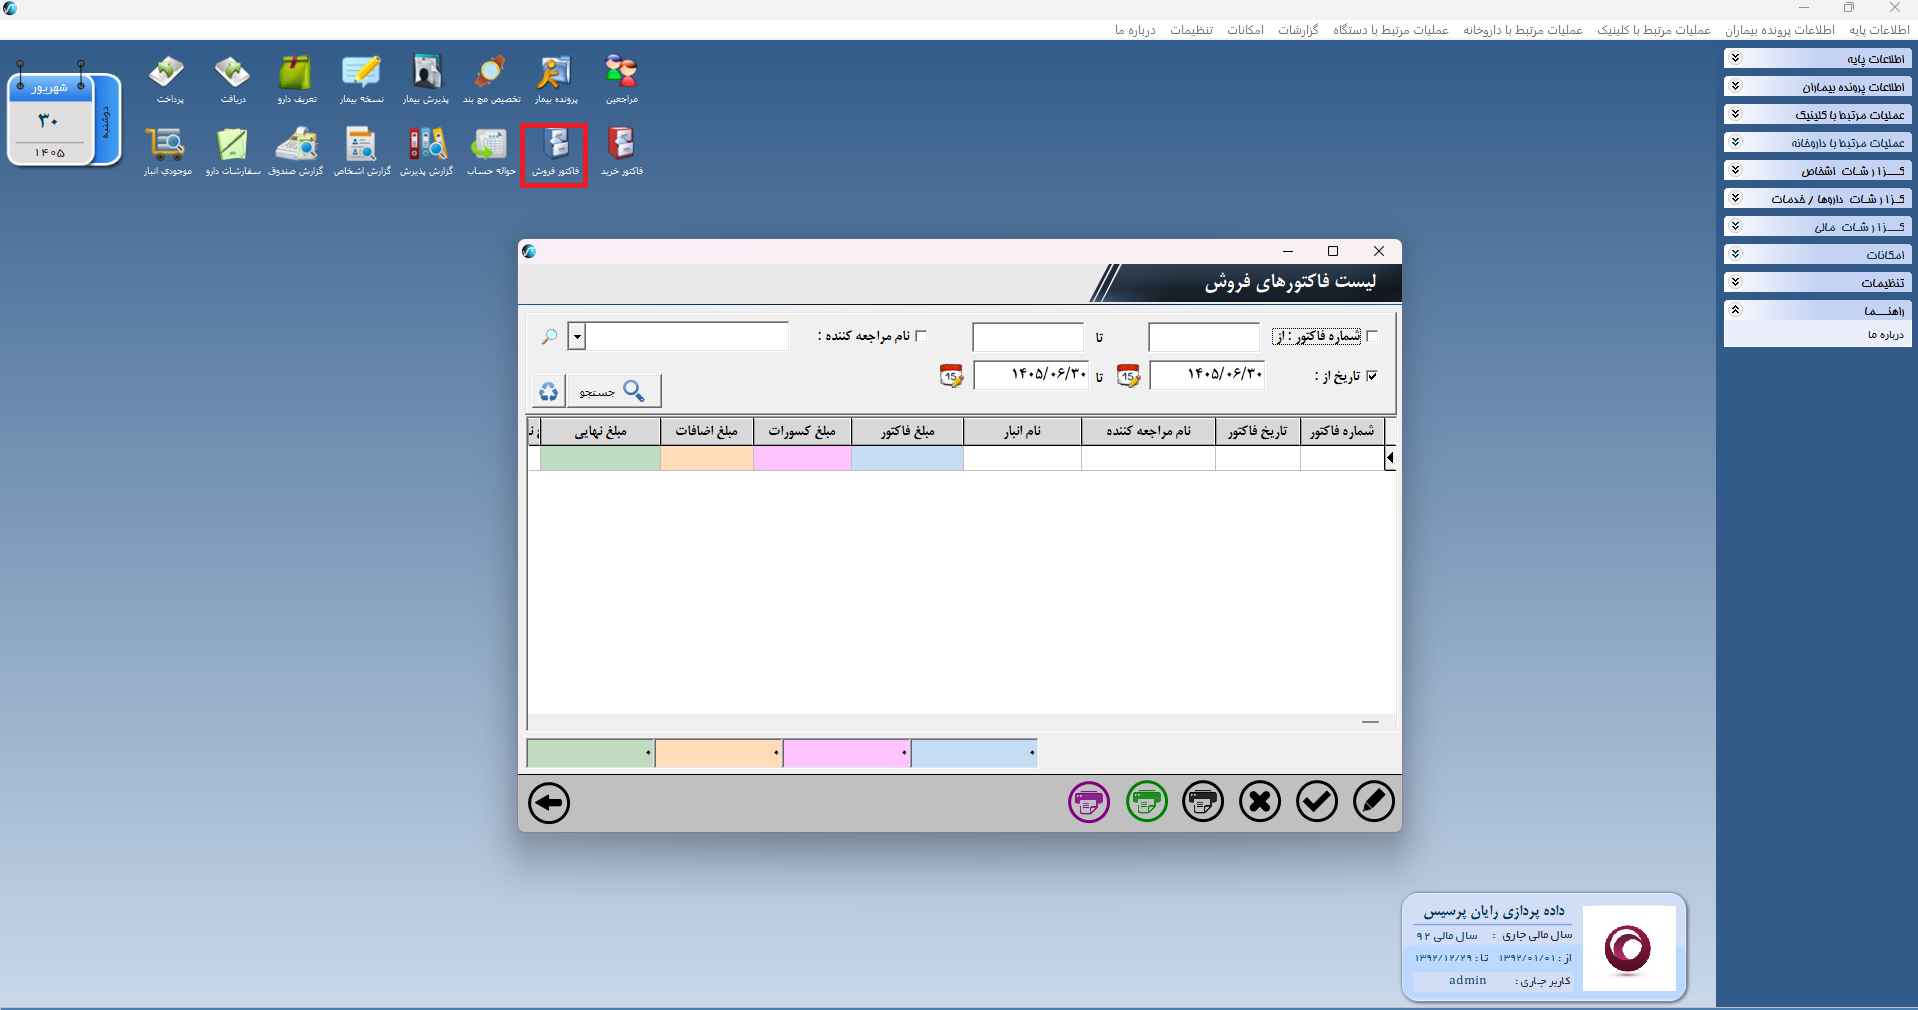Click the درباره ما link in sidebar

(x=1886, y=335)
